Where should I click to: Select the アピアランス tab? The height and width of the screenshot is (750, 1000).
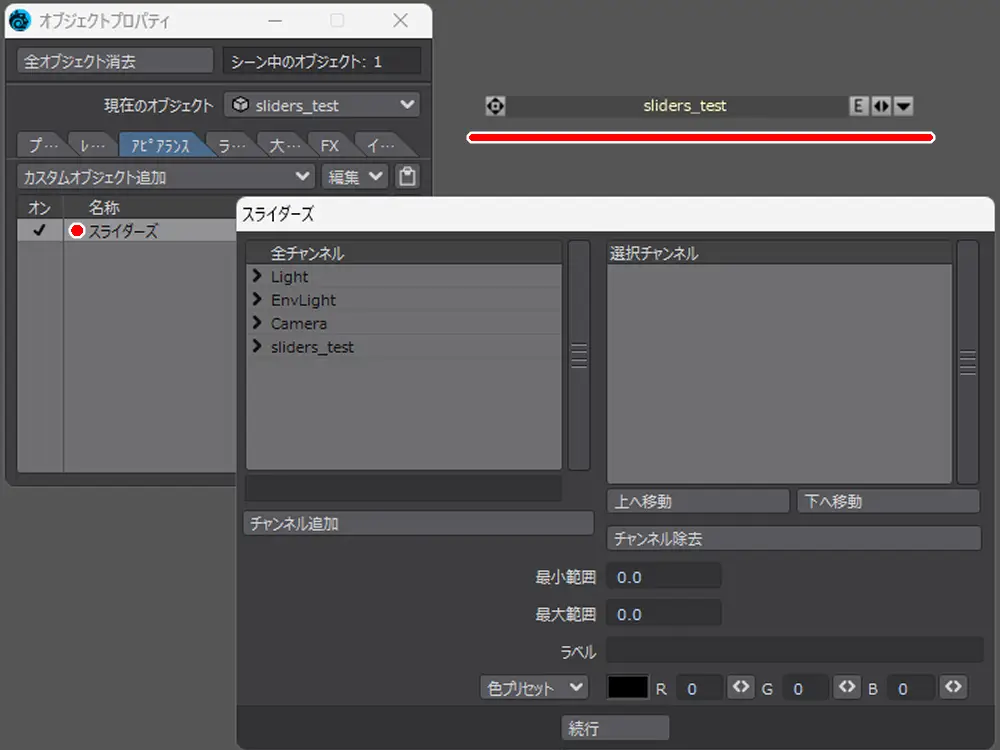coord(161,146)
